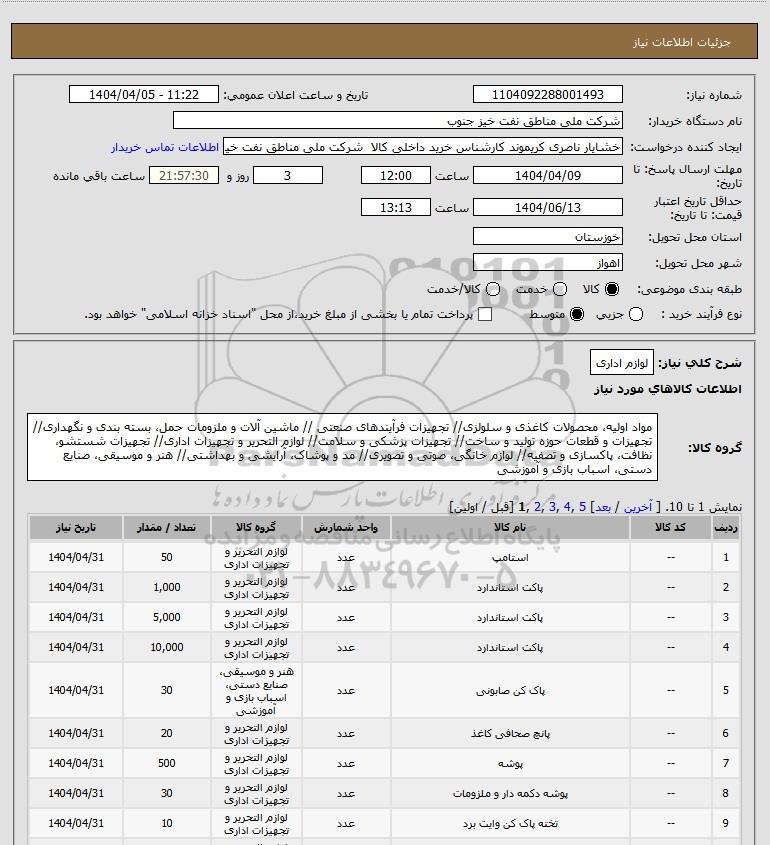Click the جزئیات اطلاعات نیاز page header
770x845 pixels.
point(682,42)
